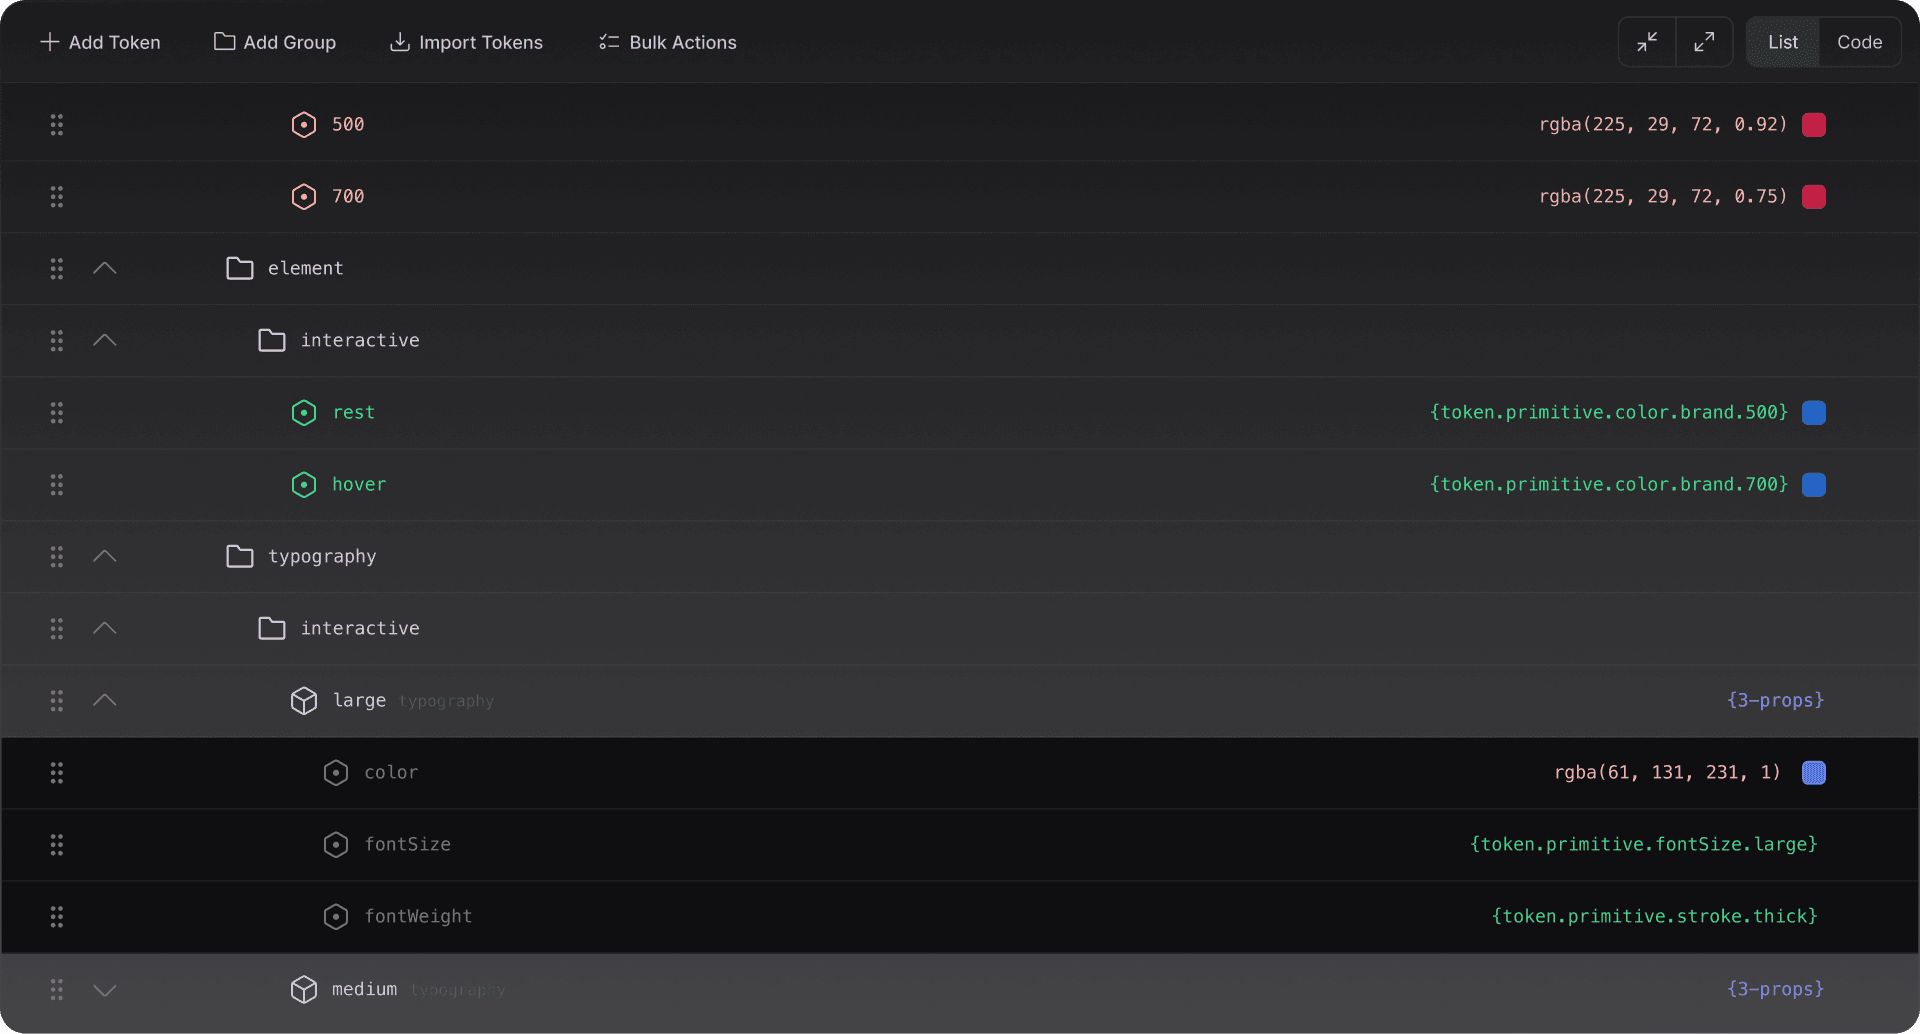
Task: Select the reference {token.primitive.fontSize.large}
Action: coord(1644,845)
